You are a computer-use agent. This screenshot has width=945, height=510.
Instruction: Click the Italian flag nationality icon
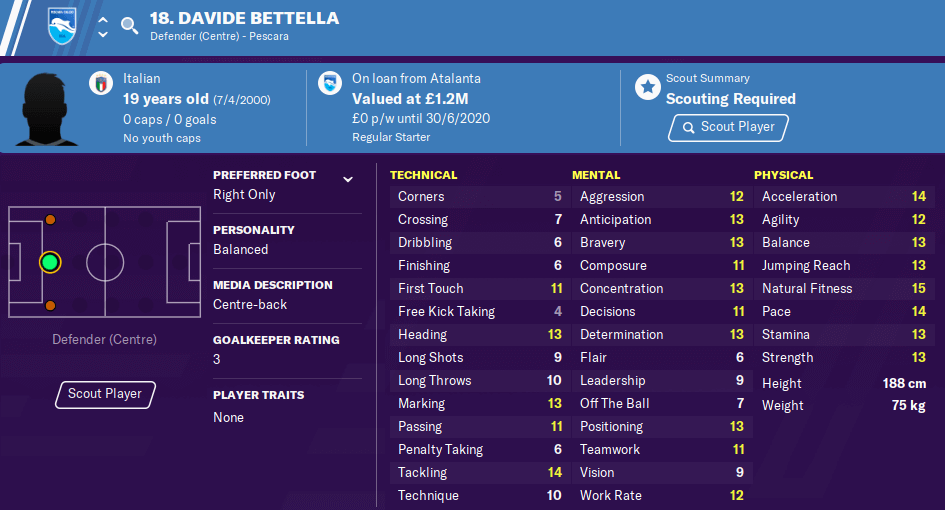(x=101, y=83)
